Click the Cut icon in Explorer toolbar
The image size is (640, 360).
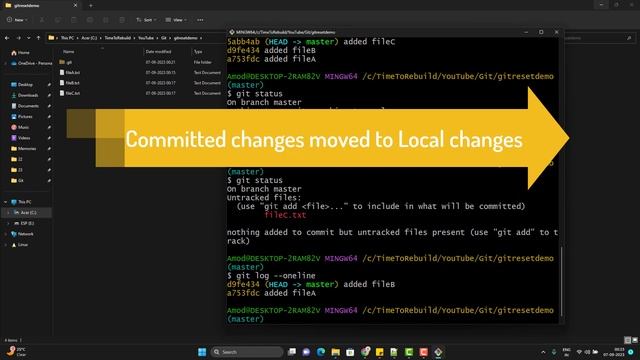42,20
